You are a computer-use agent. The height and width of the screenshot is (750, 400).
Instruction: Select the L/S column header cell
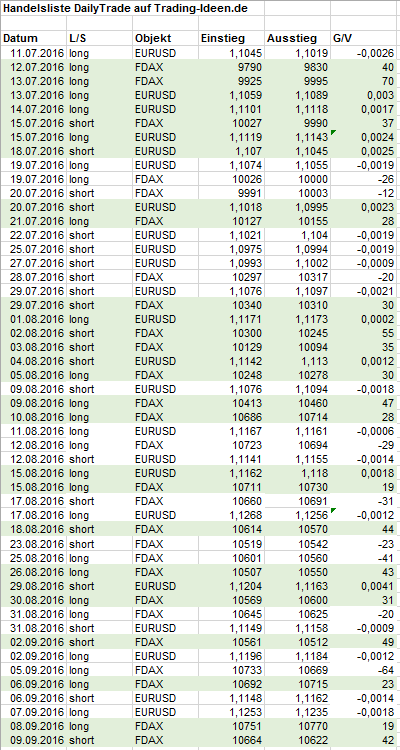pyautogui.click(x=100, y=39)
